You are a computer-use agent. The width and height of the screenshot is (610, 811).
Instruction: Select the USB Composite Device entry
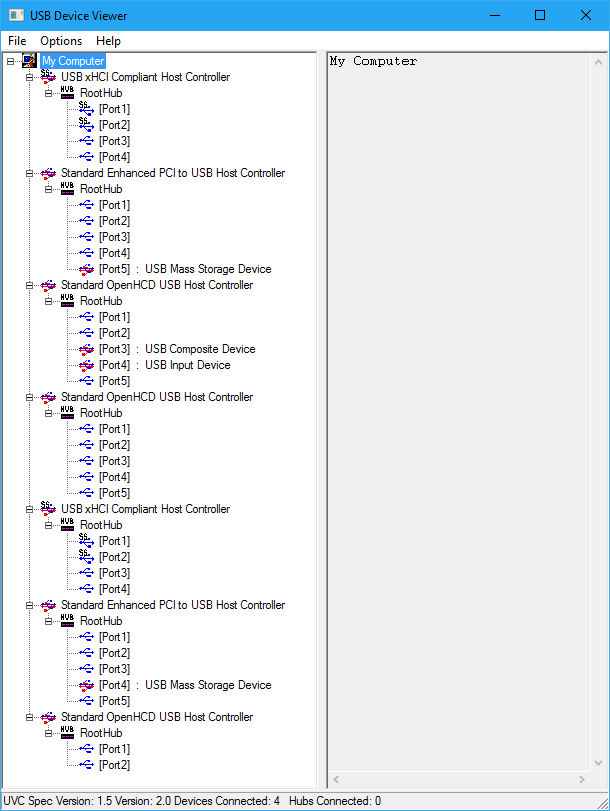[200, 349]
